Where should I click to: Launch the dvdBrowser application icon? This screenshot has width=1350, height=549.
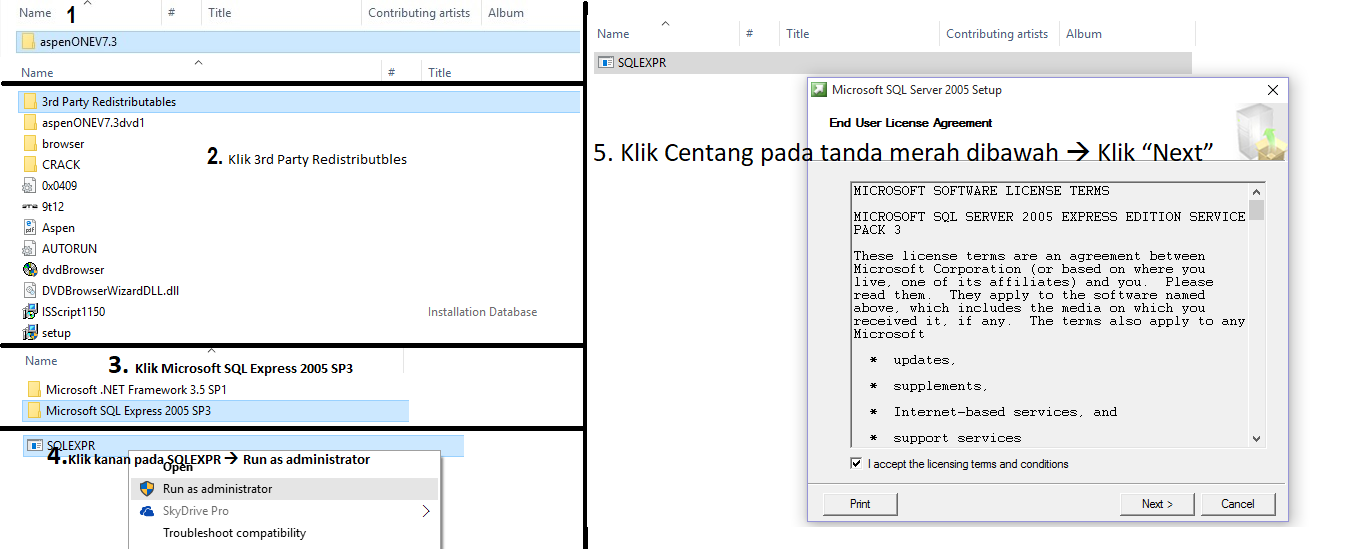click(x=30, y=270)
